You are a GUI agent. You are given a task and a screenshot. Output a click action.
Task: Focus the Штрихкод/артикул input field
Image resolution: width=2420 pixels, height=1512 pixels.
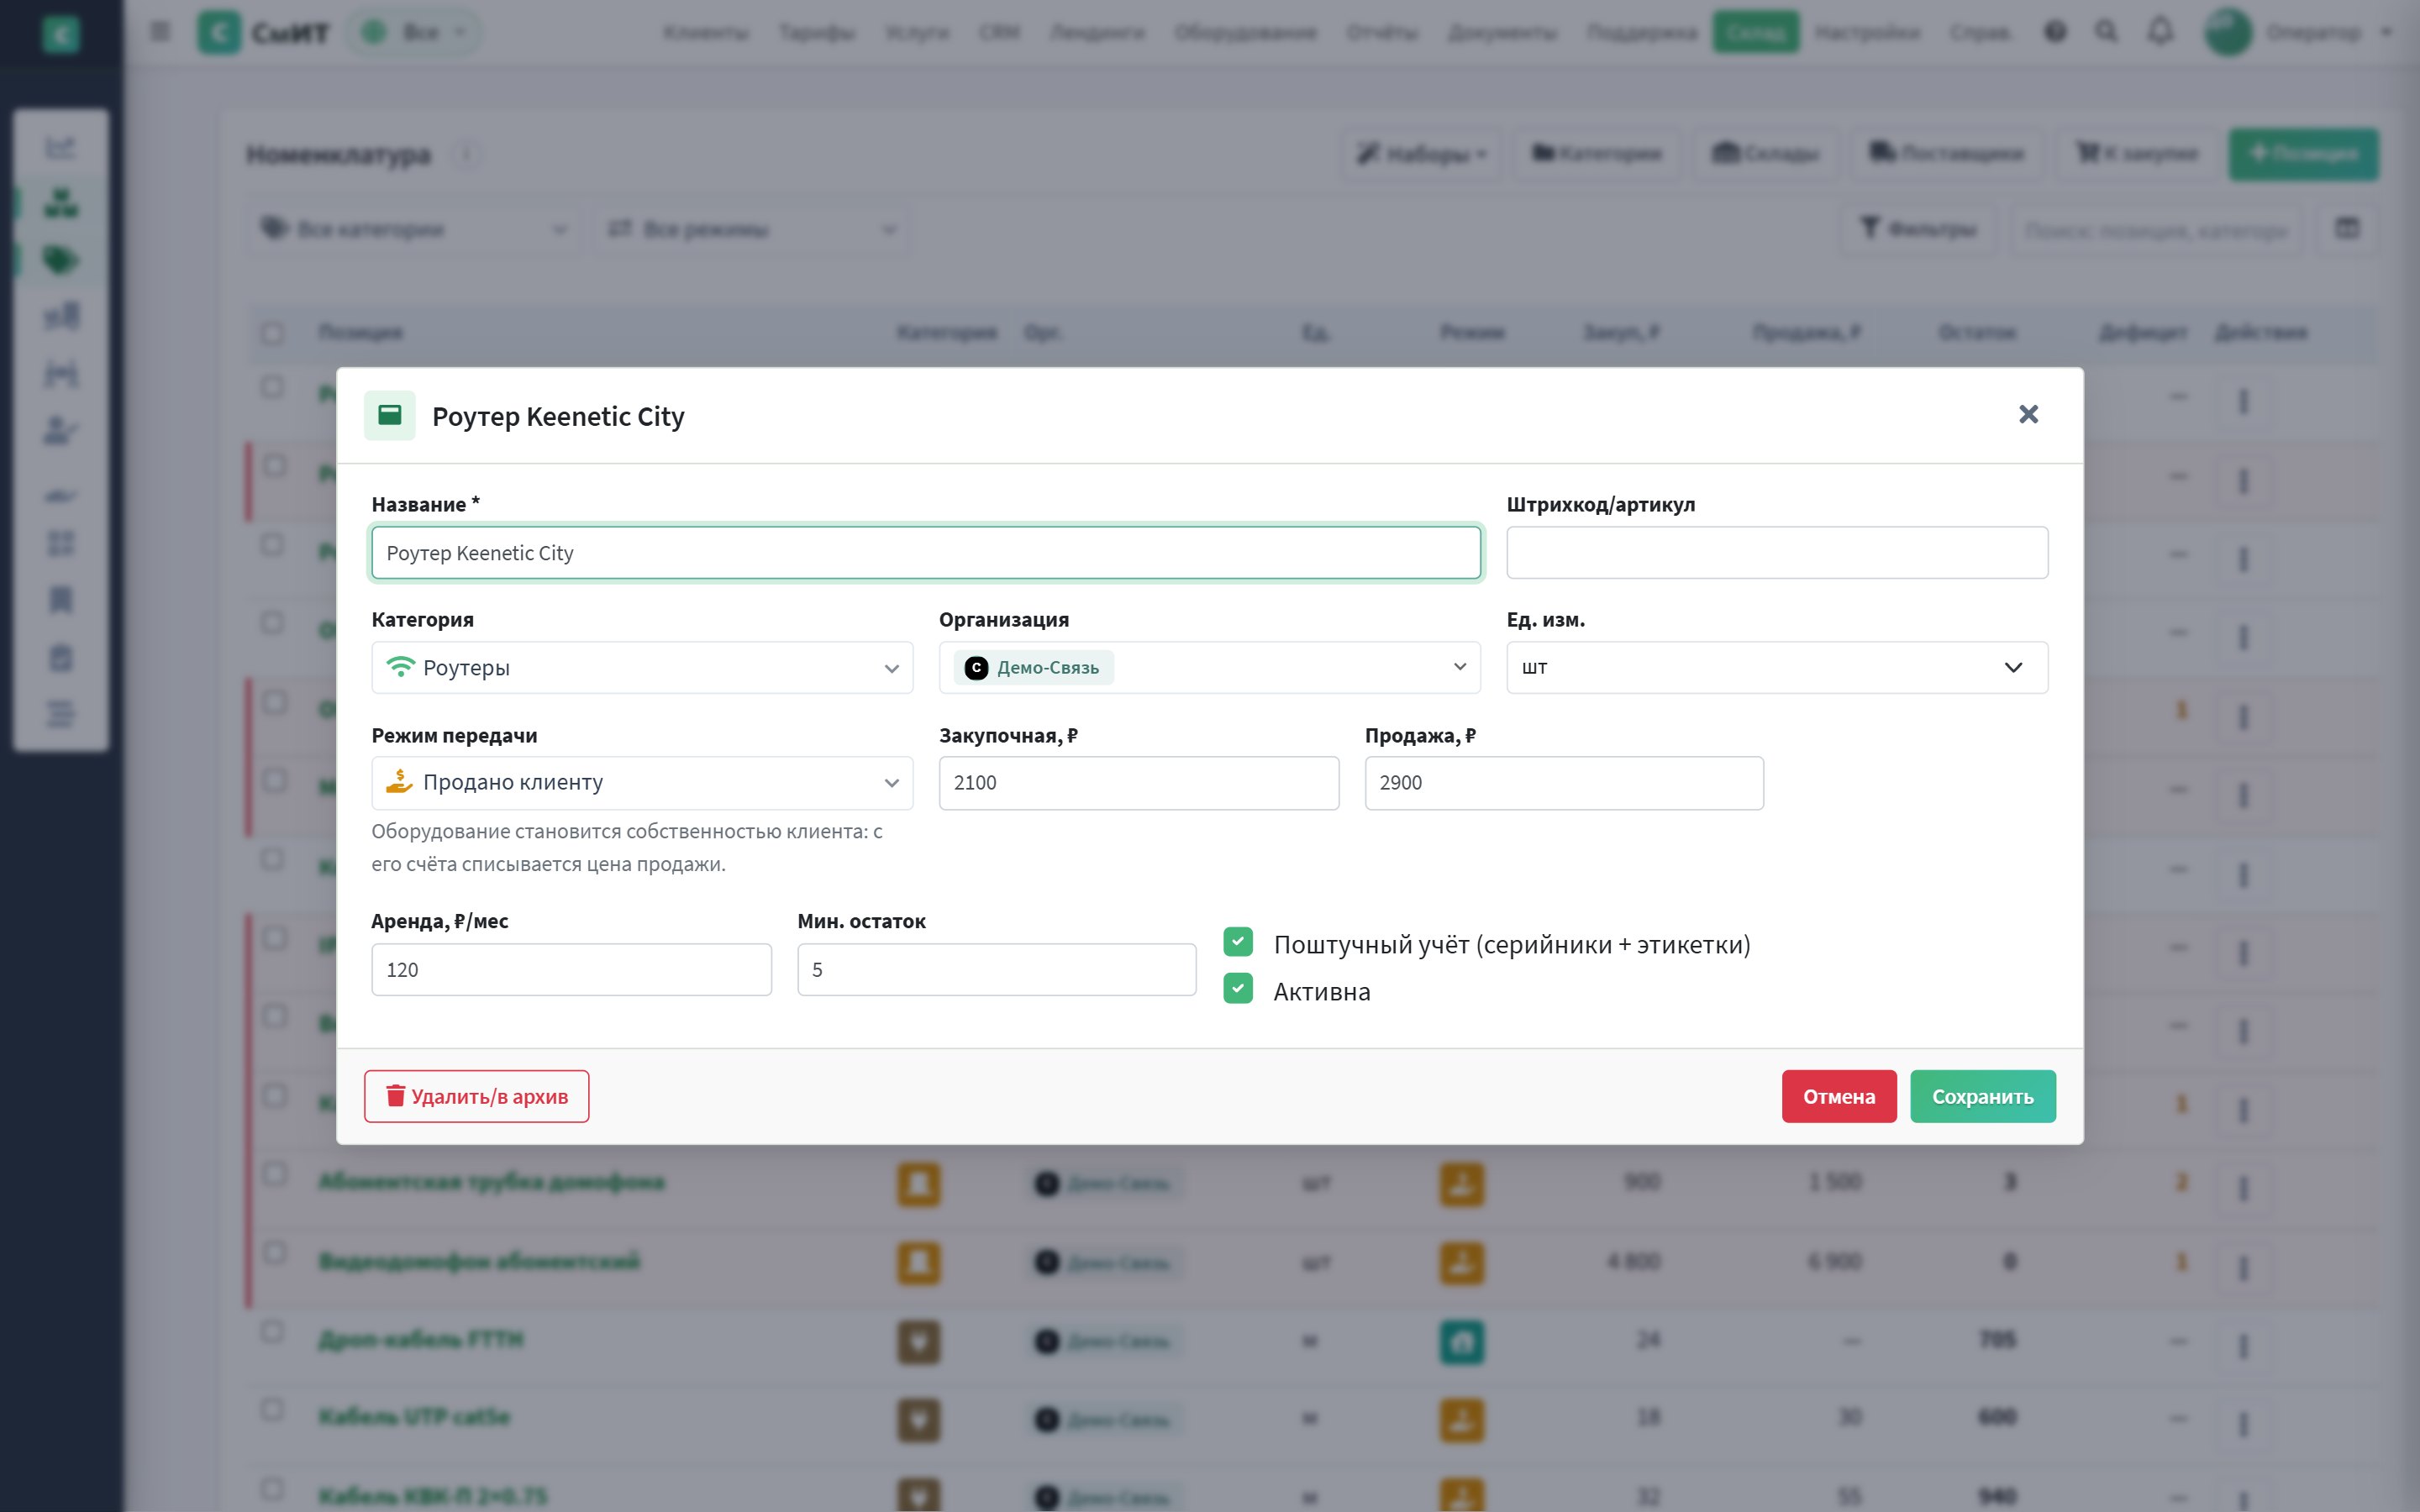point(1777,552)
